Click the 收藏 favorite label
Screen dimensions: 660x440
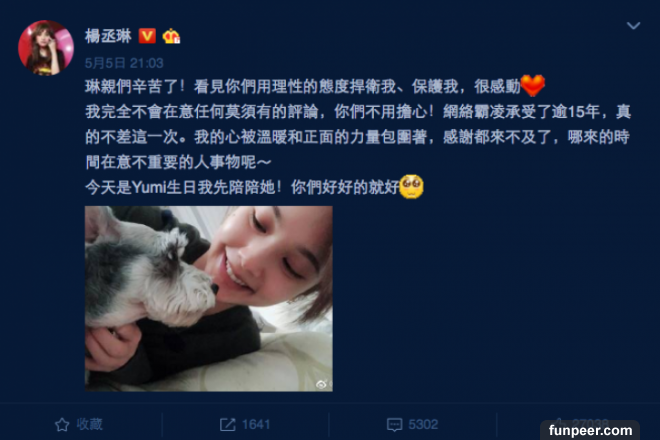[x=89, y=424]
